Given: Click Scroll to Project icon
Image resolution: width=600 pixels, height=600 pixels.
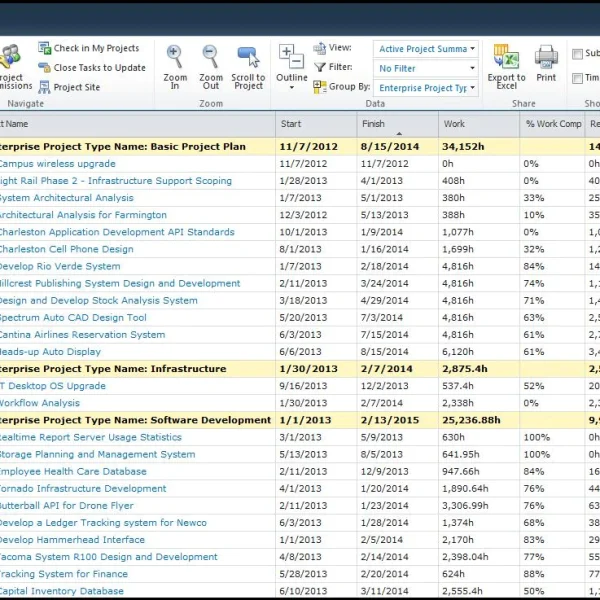Looking at the screenshot, I should click(248, 57).
